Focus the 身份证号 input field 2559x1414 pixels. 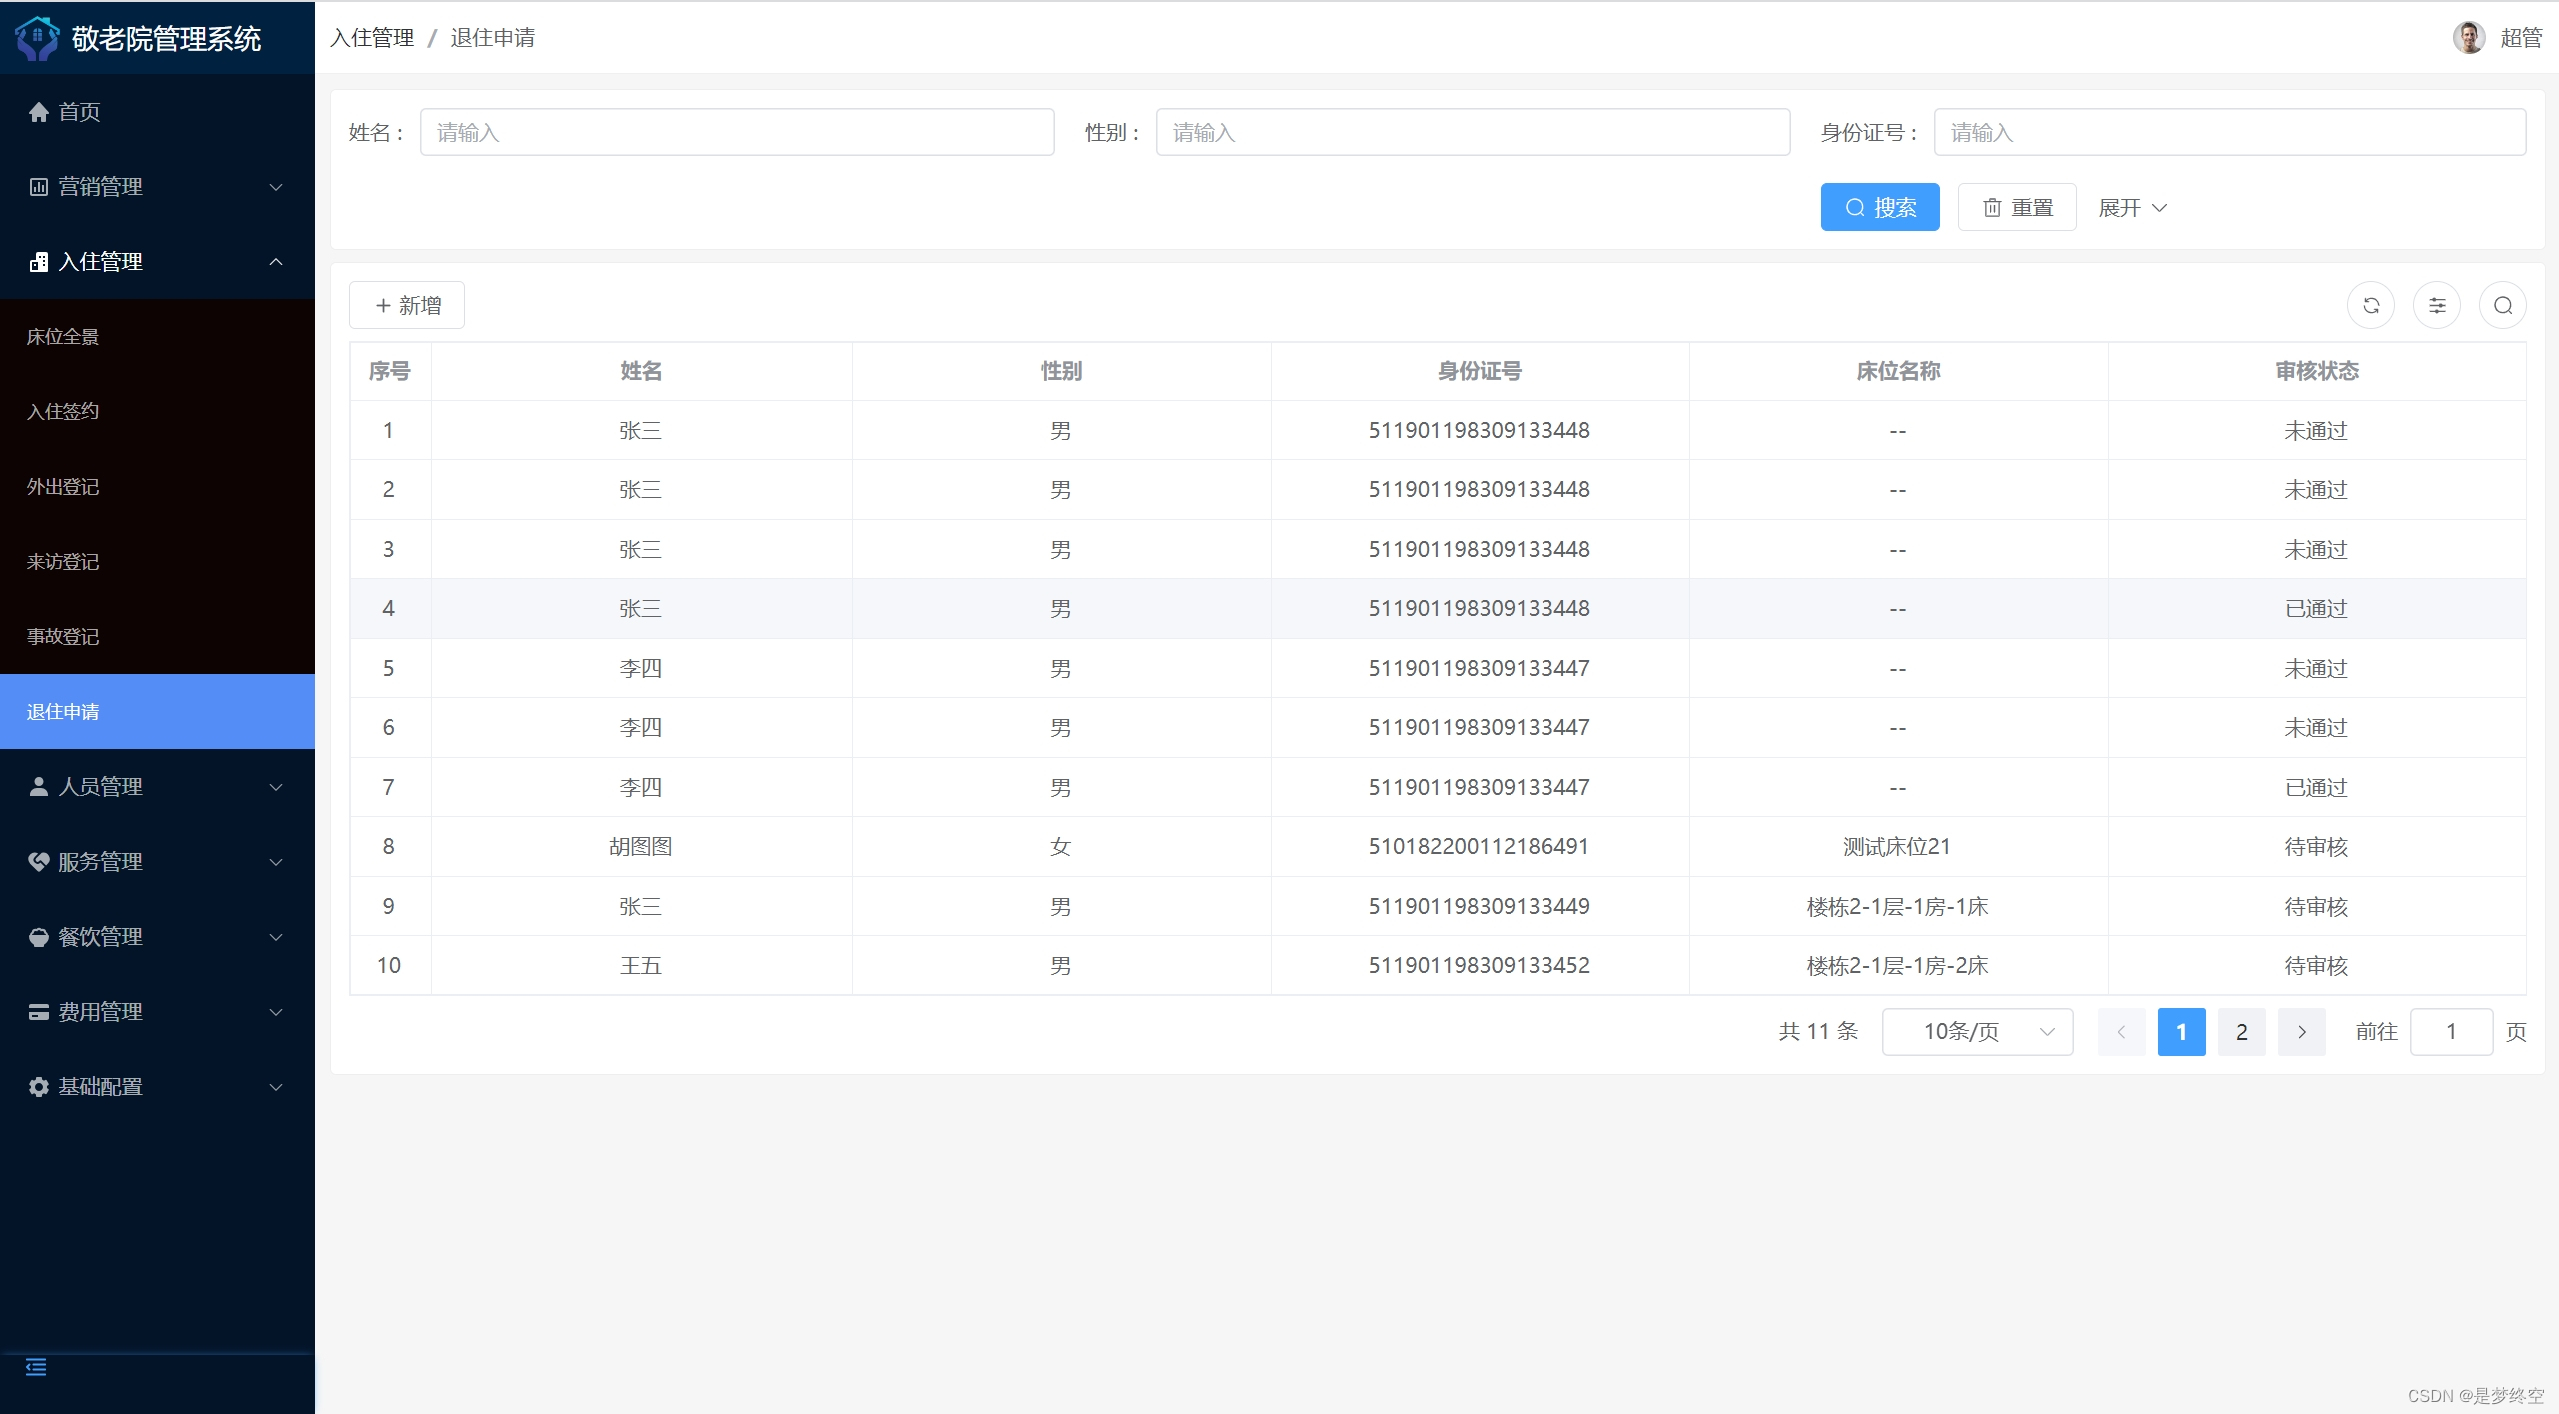click(2230, 133)
